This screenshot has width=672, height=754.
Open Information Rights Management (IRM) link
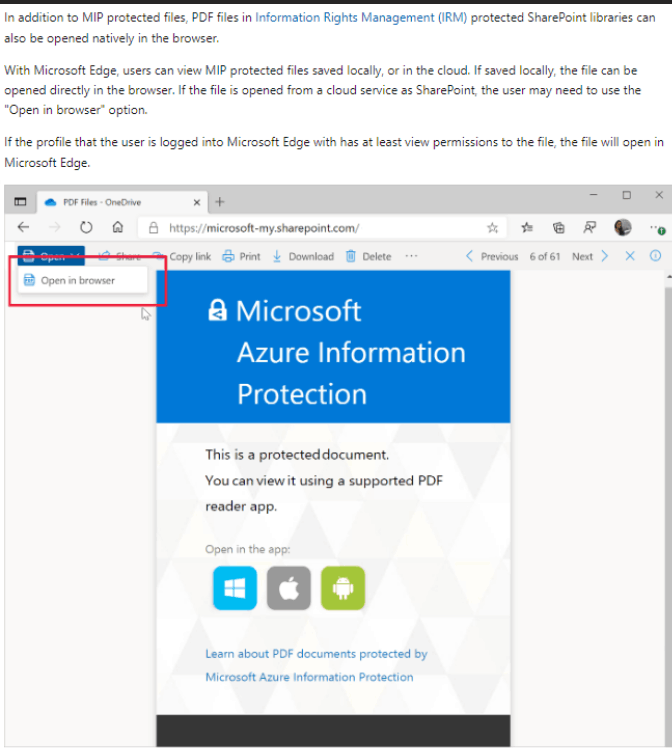[361, 17]
